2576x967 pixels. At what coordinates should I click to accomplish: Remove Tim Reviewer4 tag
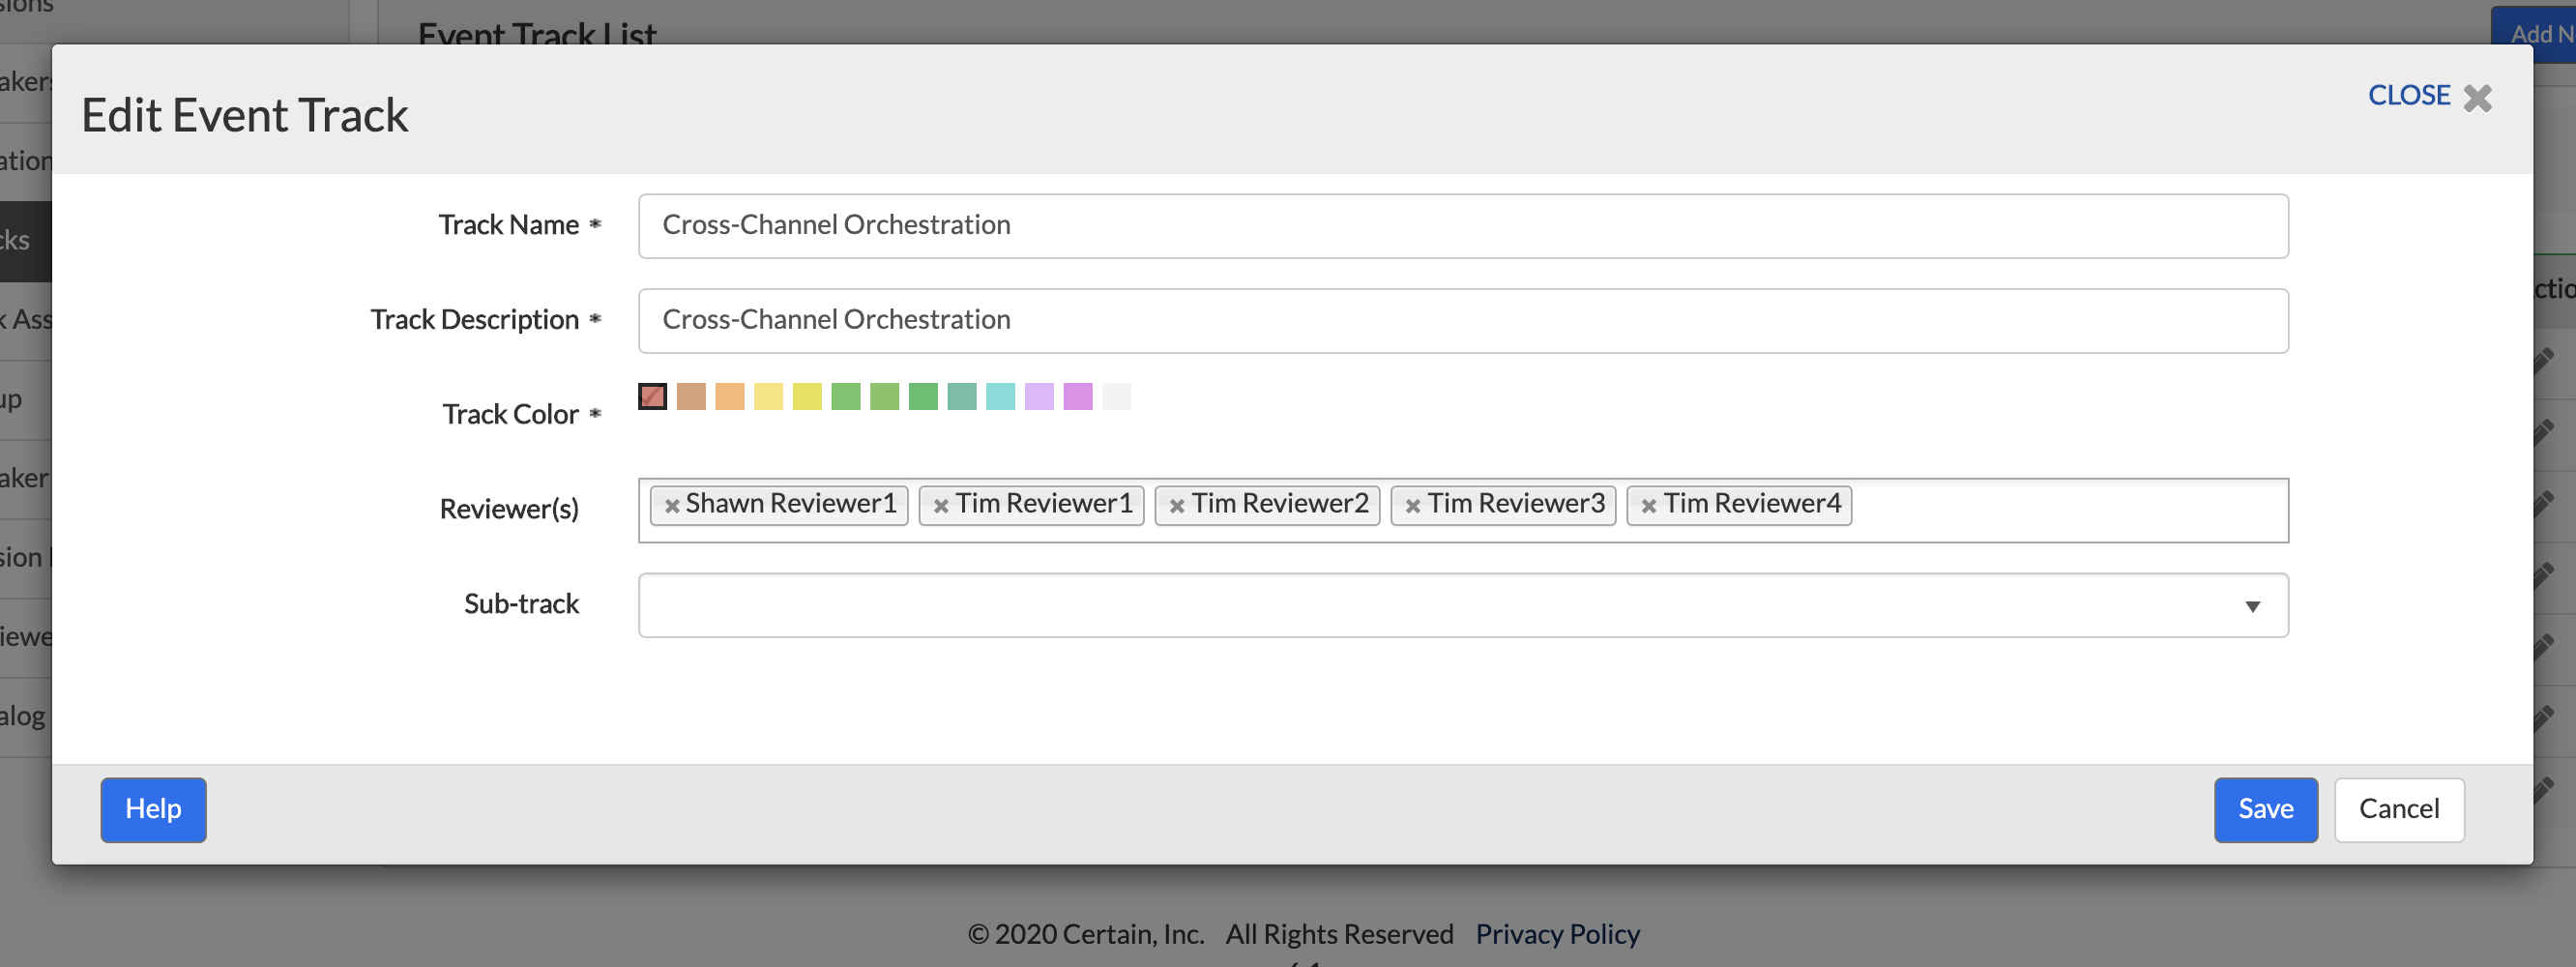(1649, 506)
